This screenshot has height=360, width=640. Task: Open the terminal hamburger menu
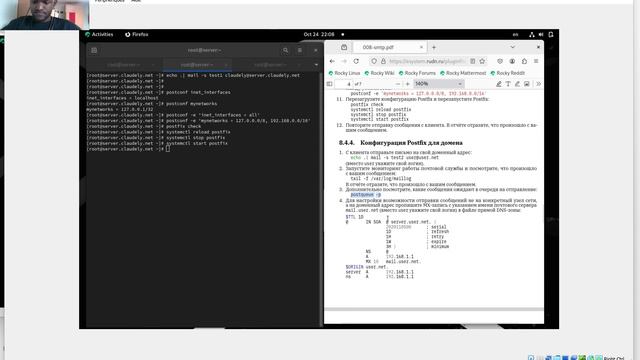coord(300,50)
